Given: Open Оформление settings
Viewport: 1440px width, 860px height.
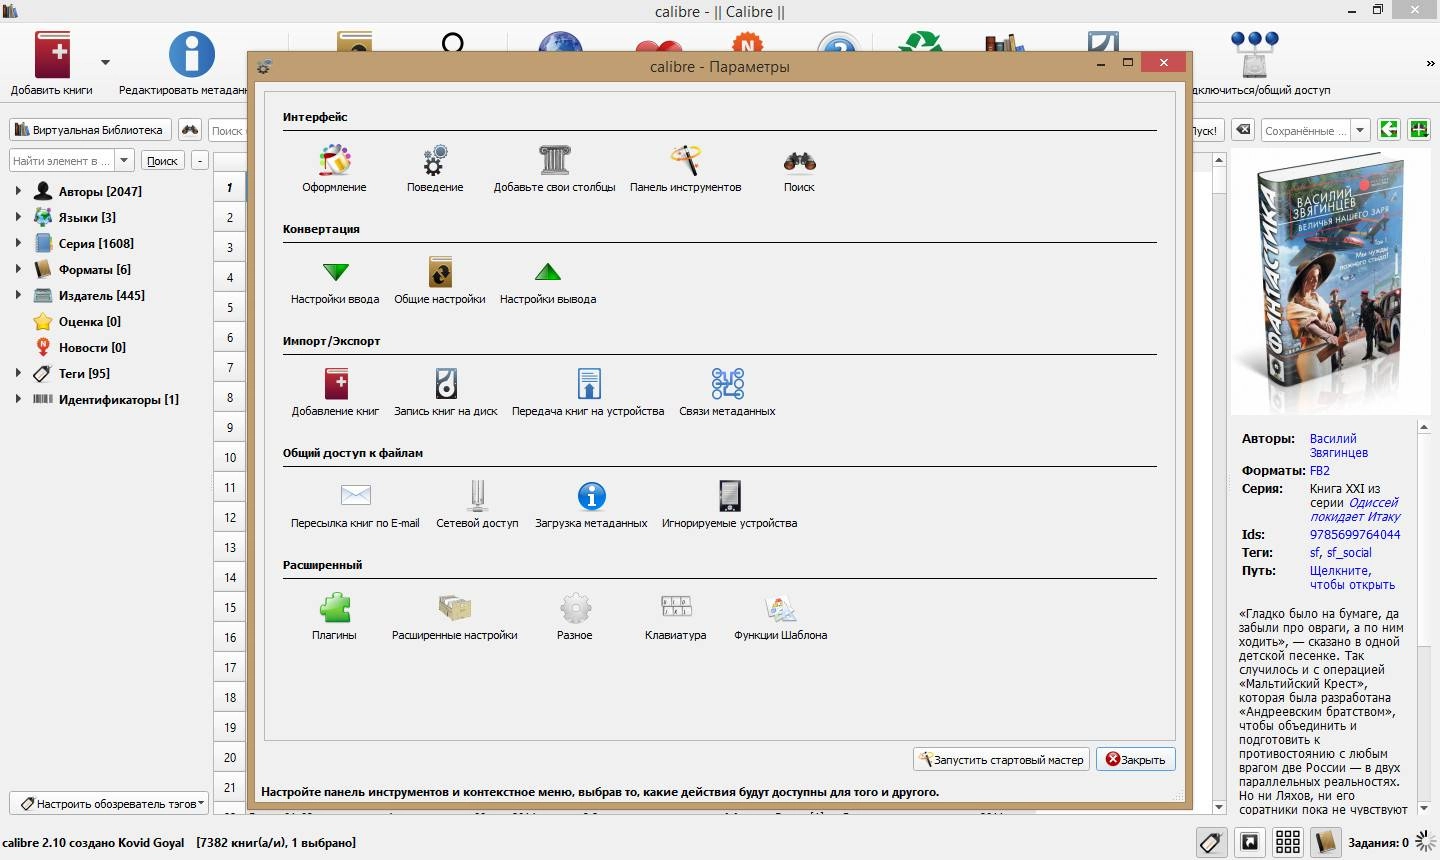Looking at the screenshot, I should click(334, 169).
